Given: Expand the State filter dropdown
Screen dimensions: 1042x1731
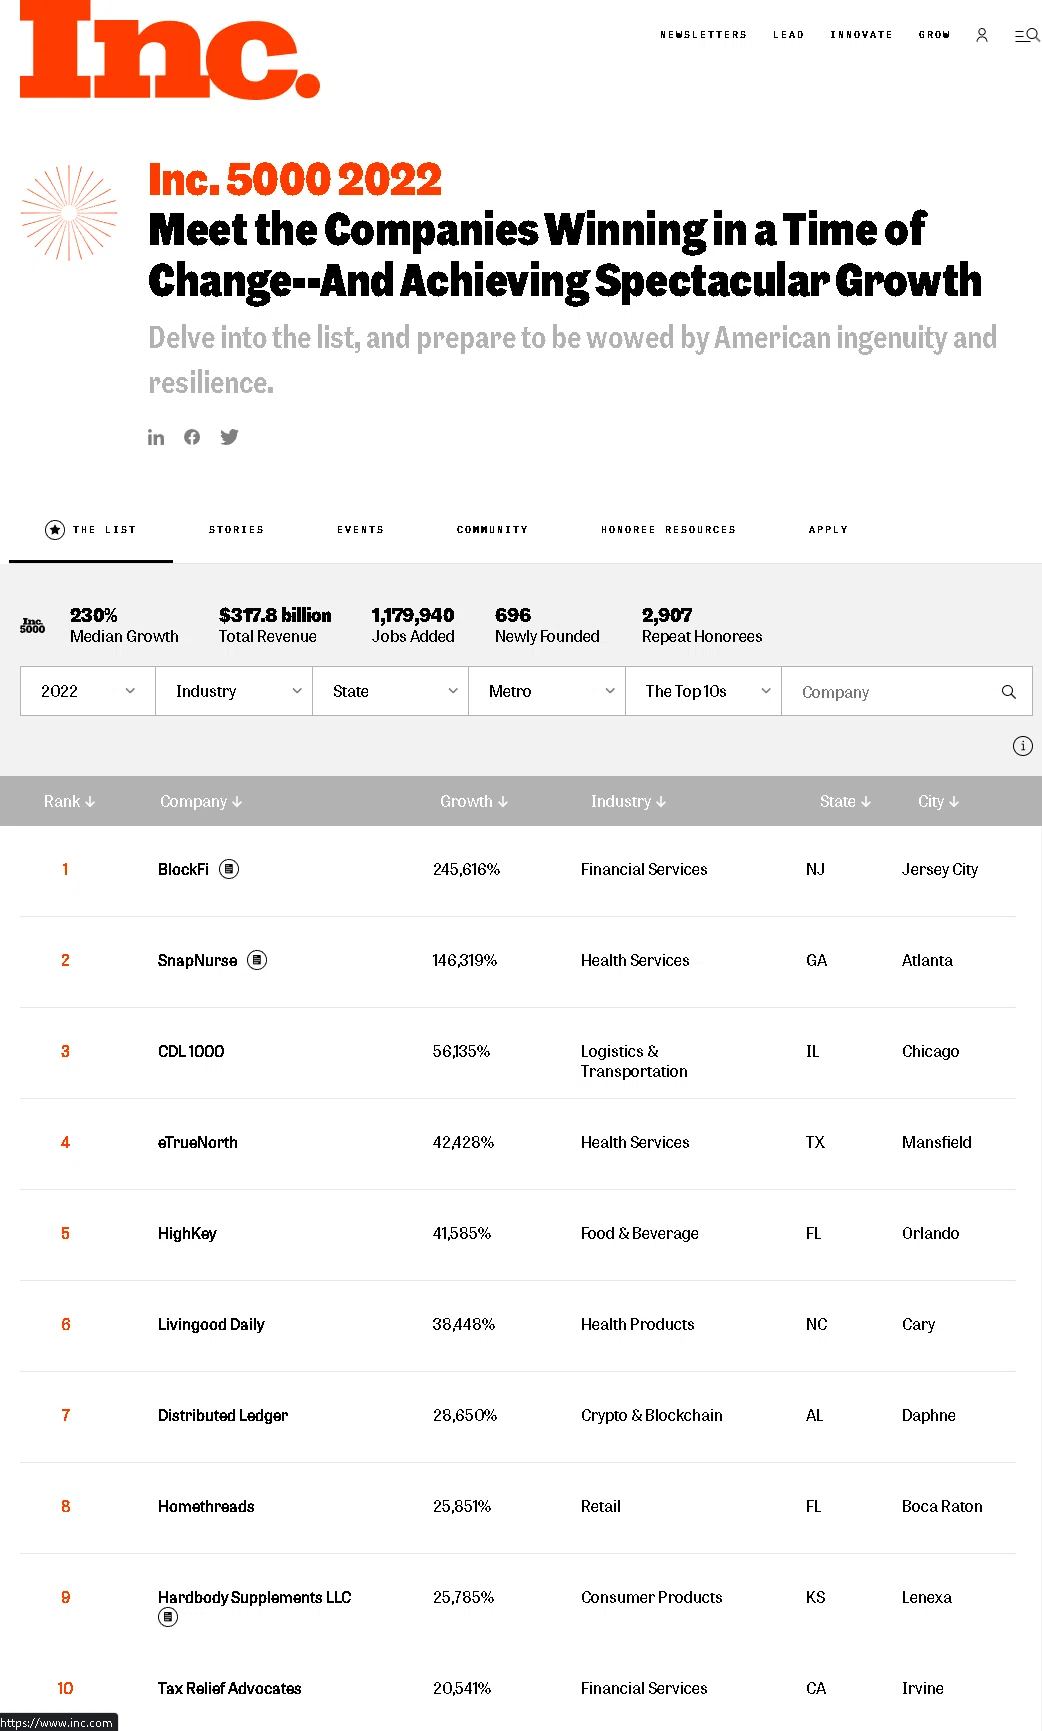Looking at the screenshot, I should [391, 691].
